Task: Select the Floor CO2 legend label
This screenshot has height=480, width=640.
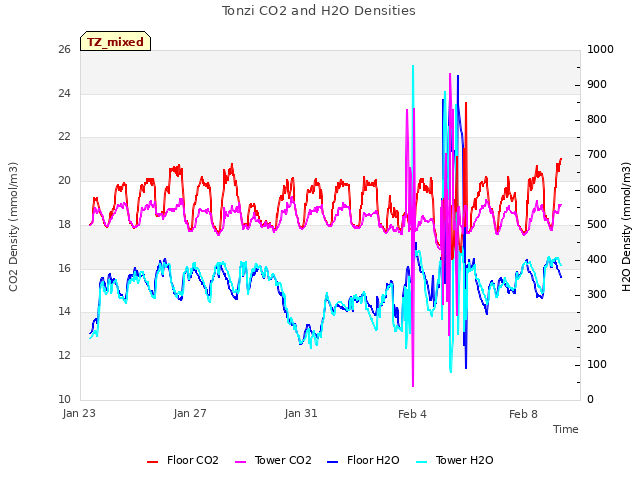Action: [193, 460]
